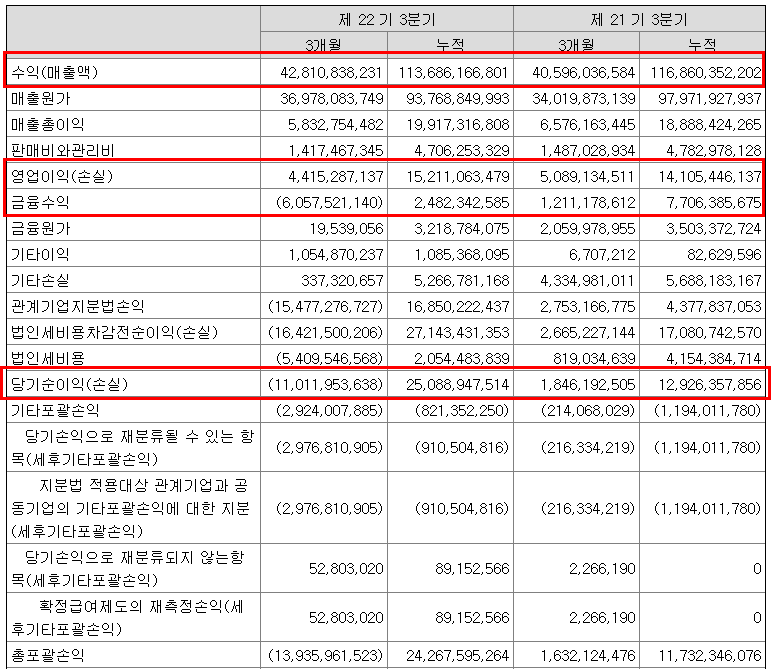Select pre-tax income value (16,421,500,206)
Screen dimensions: 771x669
pyautogui.click(x=325, y=333)
